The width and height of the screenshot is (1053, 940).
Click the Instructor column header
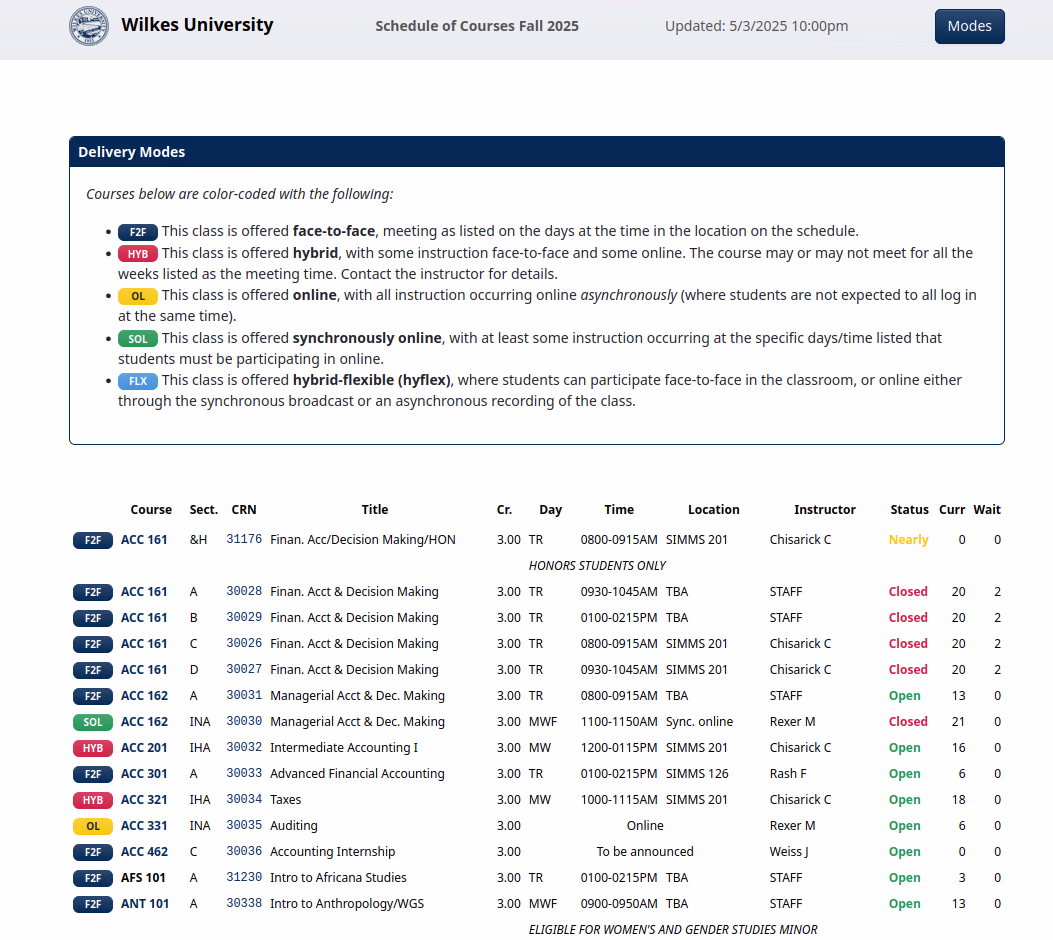click(x=824, y=510)
